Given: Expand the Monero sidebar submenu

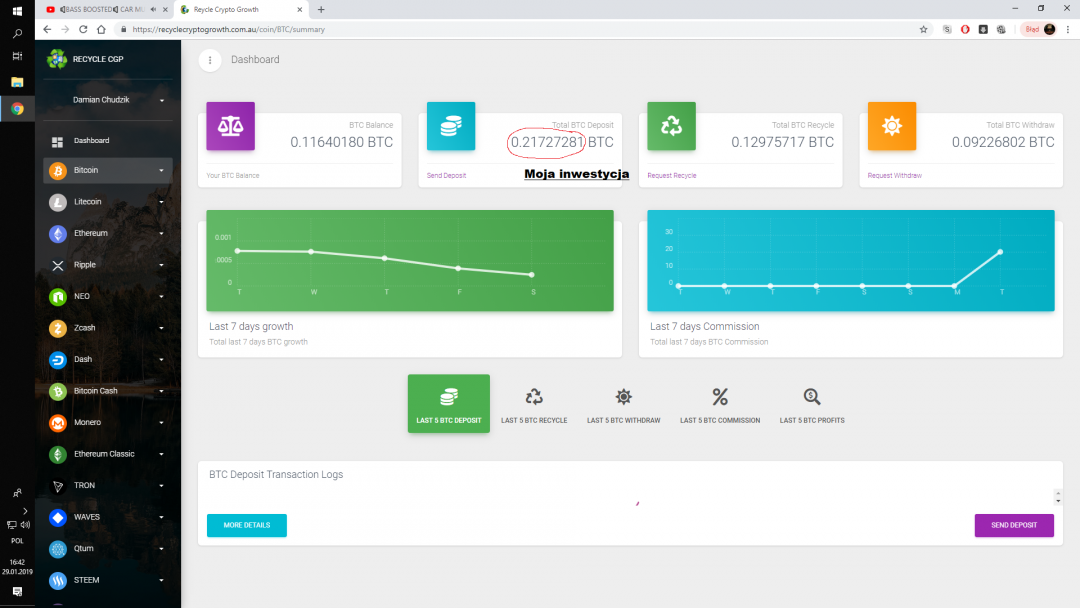Looking at the screenshot, I should tap(161, 423).
